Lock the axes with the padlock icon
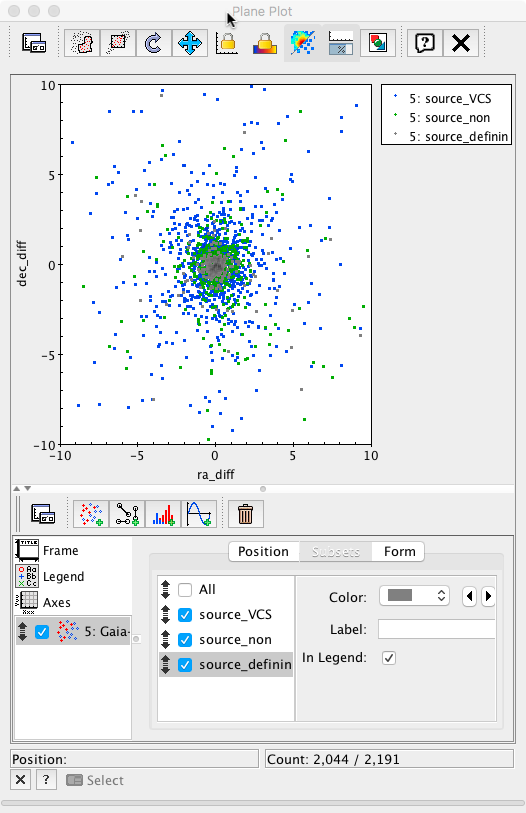The height and width of the screenshot is (813, 526). (x=227, y=43)
